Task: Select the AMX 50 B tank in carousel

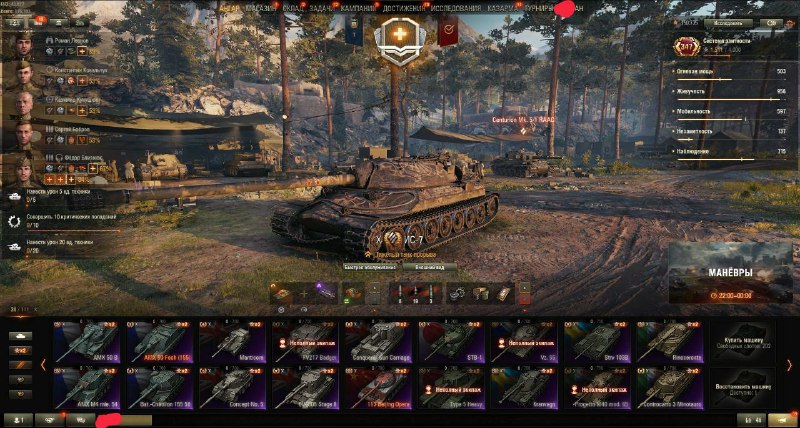Action: 86,342
